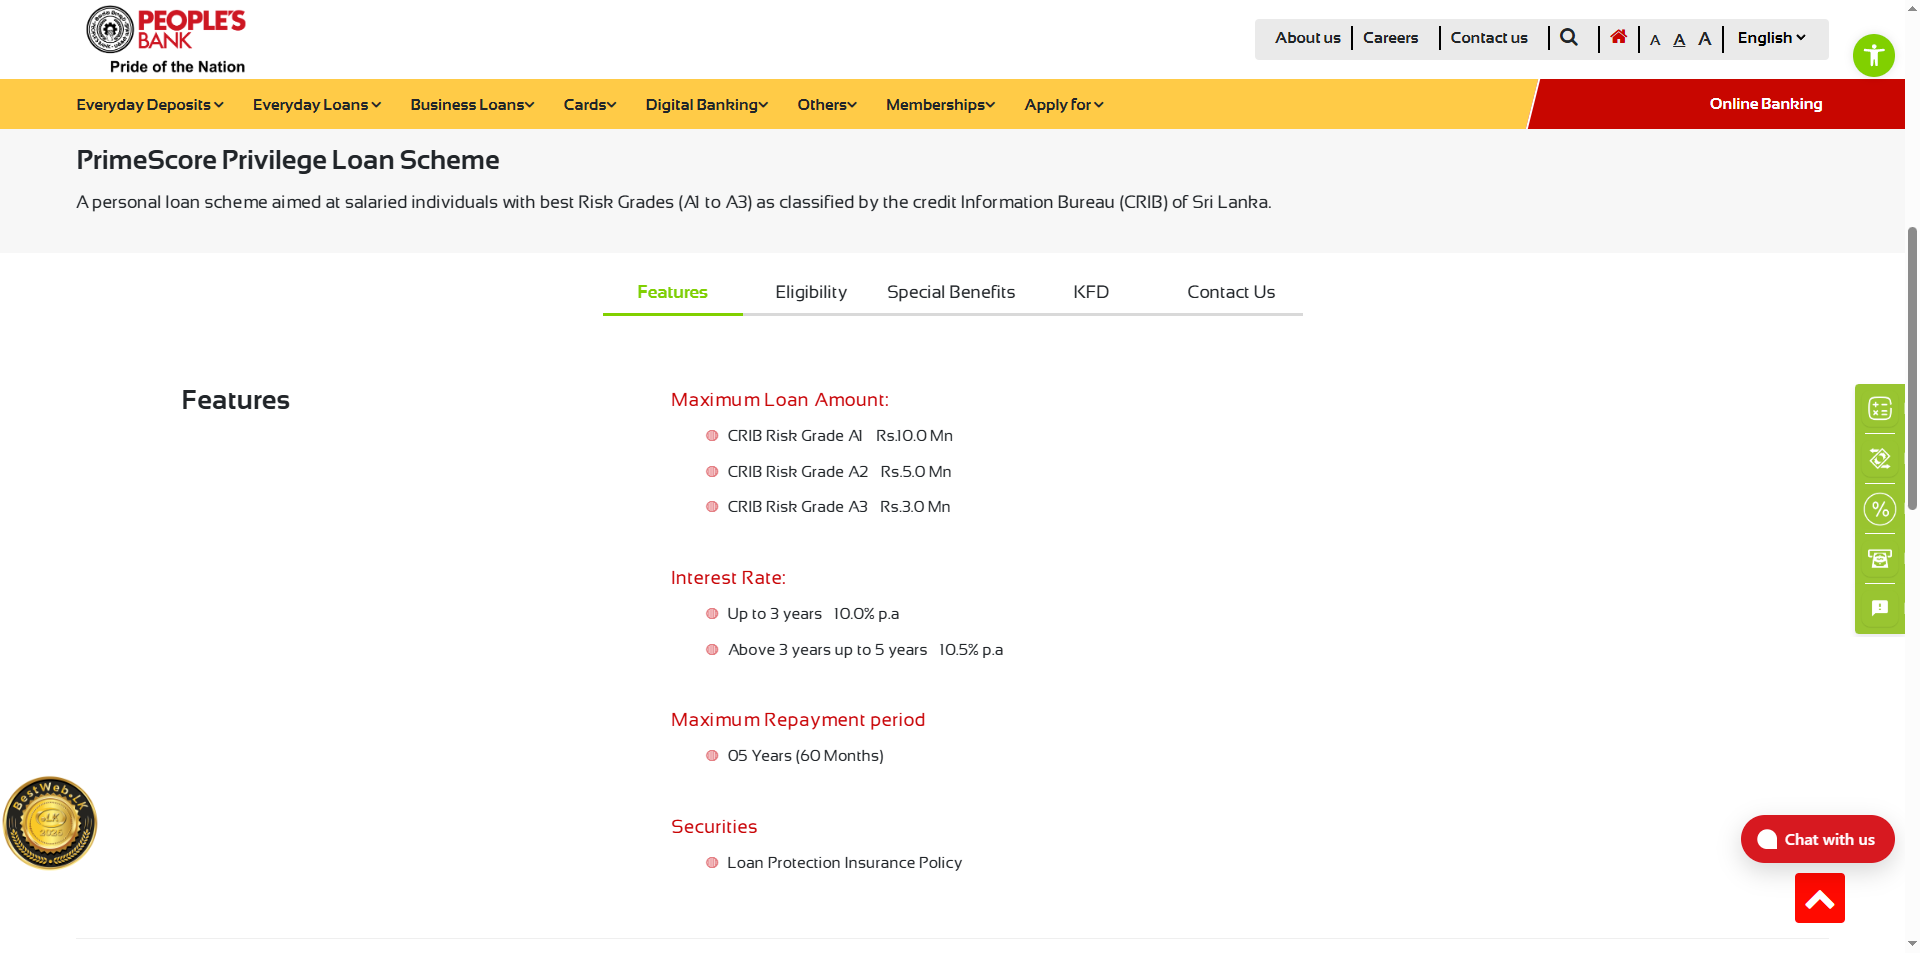Click 'CRIB Risk Grade A2 Rs.5.0 Mn' text
1920x953 pixels.
tap(839, 472)
